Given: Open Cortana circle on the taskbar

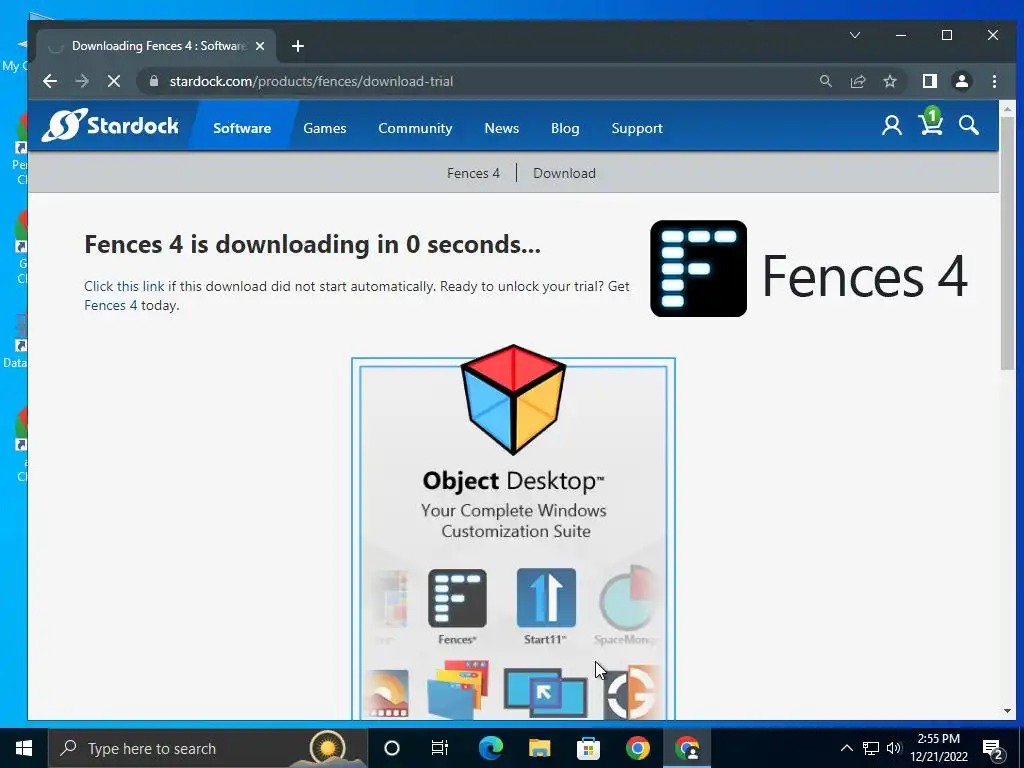Looking at the screenshot, I should (x=391, y=748).
